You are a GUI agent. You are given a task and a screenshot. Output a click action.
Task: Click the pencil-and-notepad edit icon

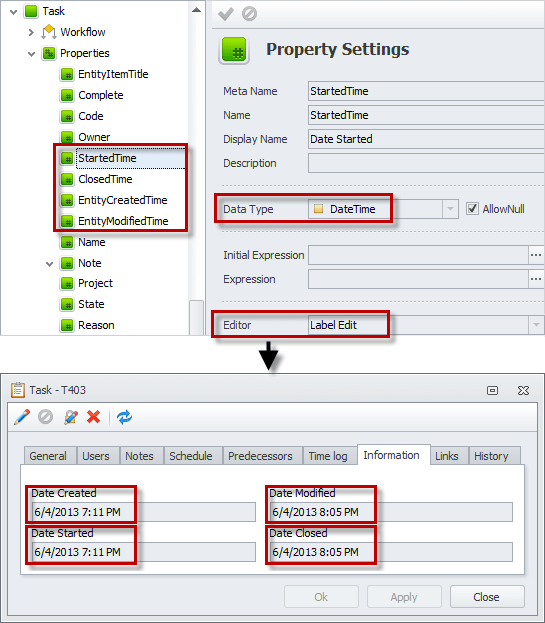pos(71,417)
